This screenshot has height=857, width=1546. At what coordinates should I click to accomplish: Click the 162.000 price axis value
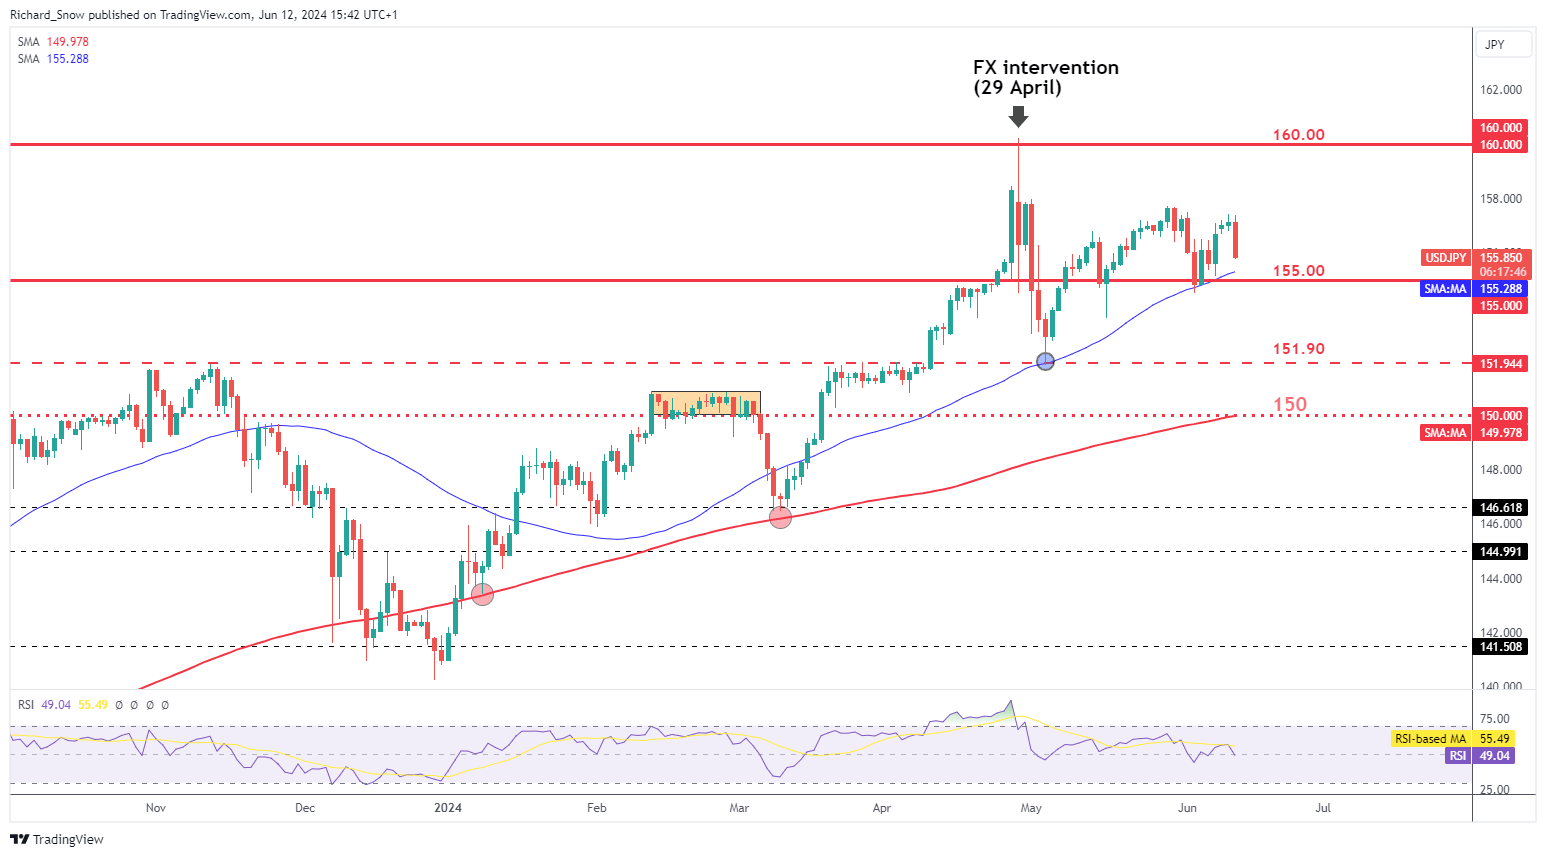(x=1501, y=90)
